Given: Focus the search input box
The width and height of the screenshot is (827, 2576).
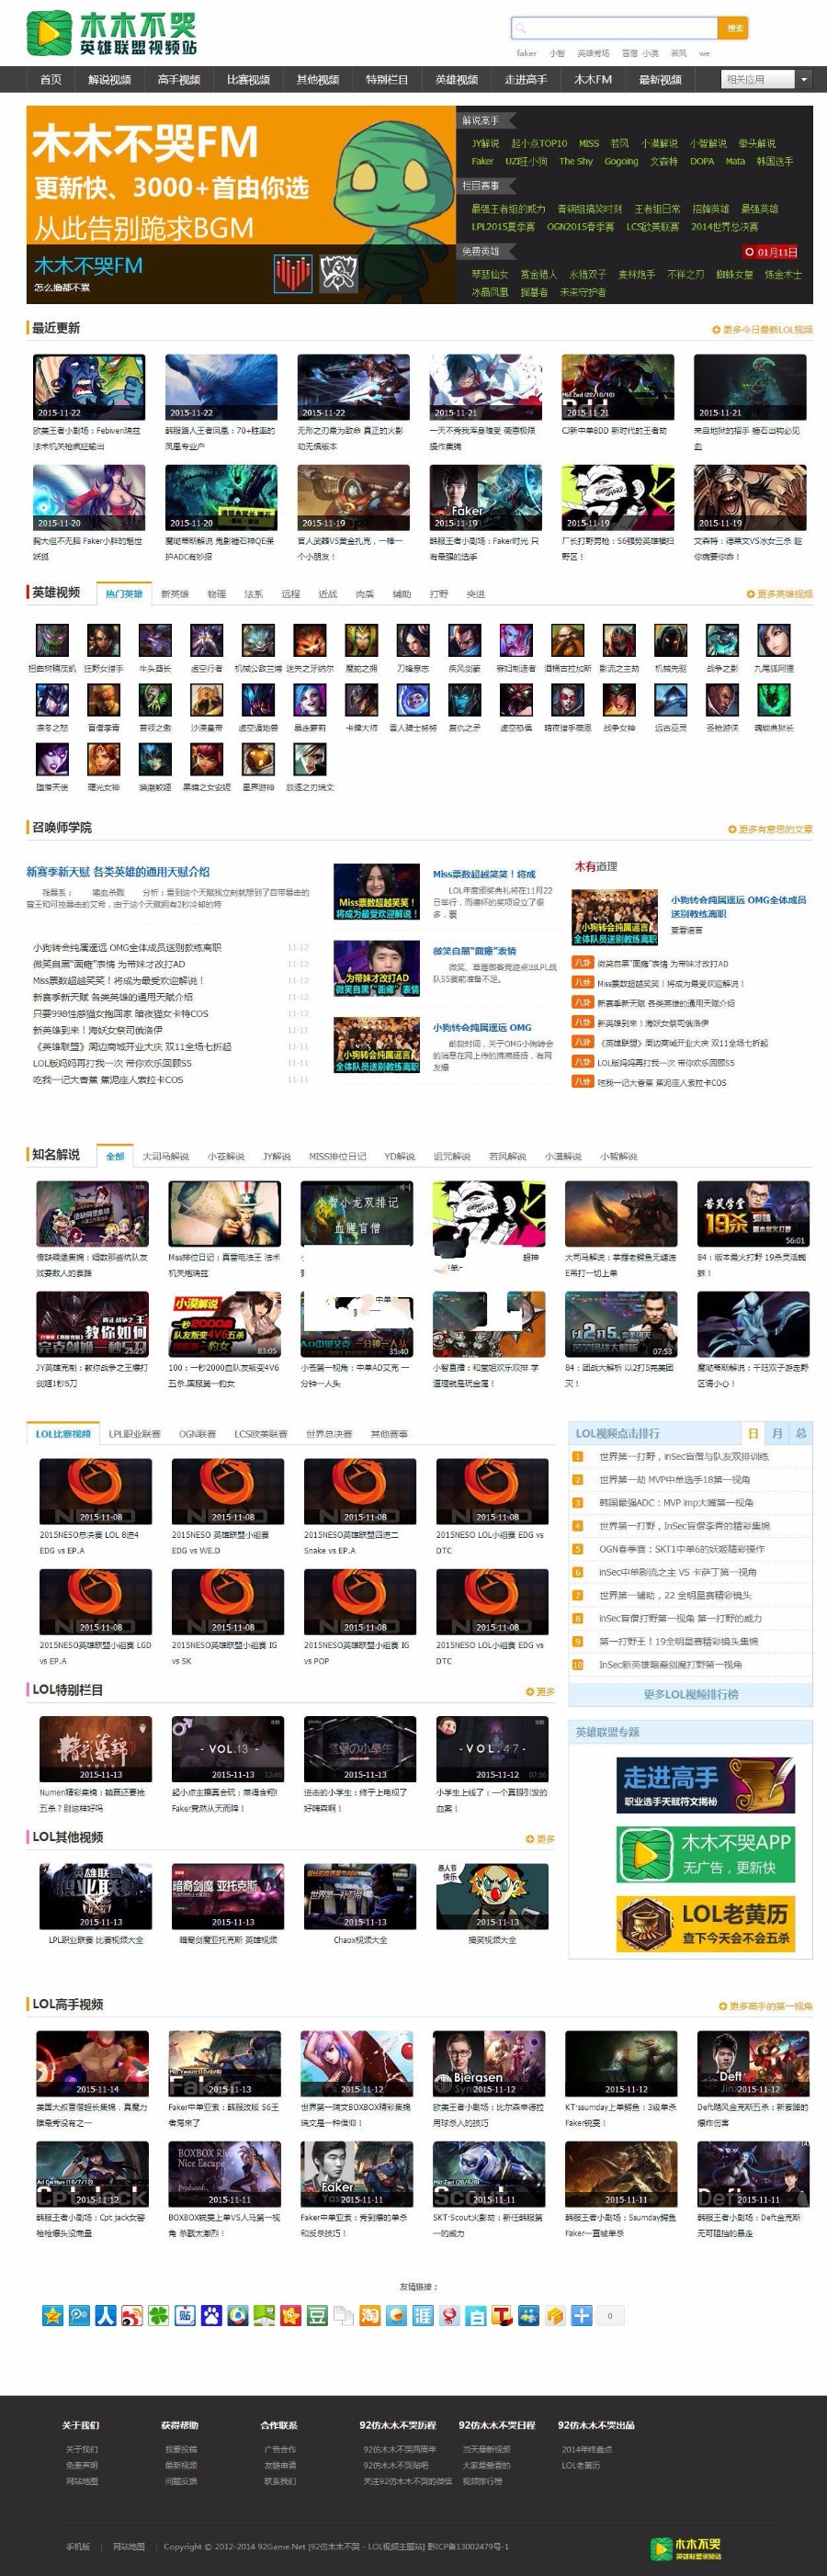Looking at the screenshot, I should 614,28.
